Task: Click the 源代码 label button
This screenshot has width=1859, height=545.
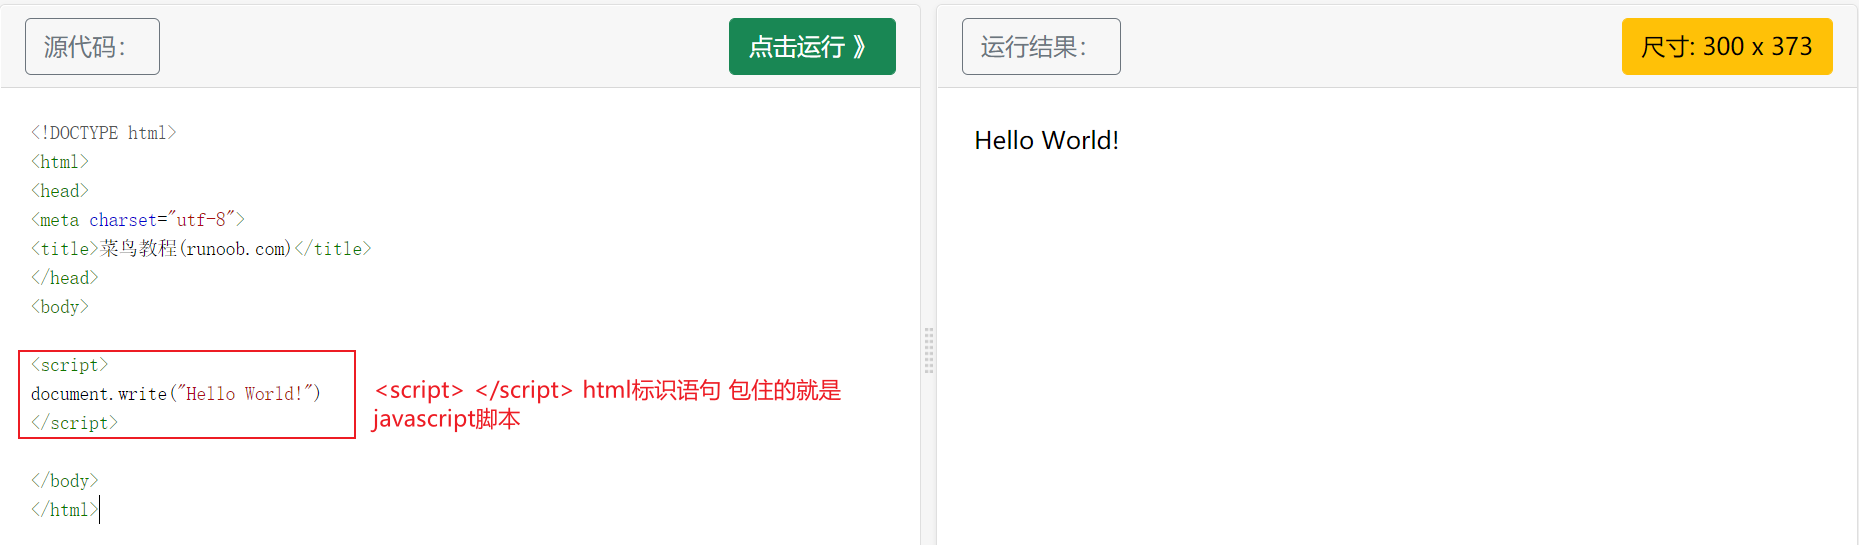Action: (92, 46)
